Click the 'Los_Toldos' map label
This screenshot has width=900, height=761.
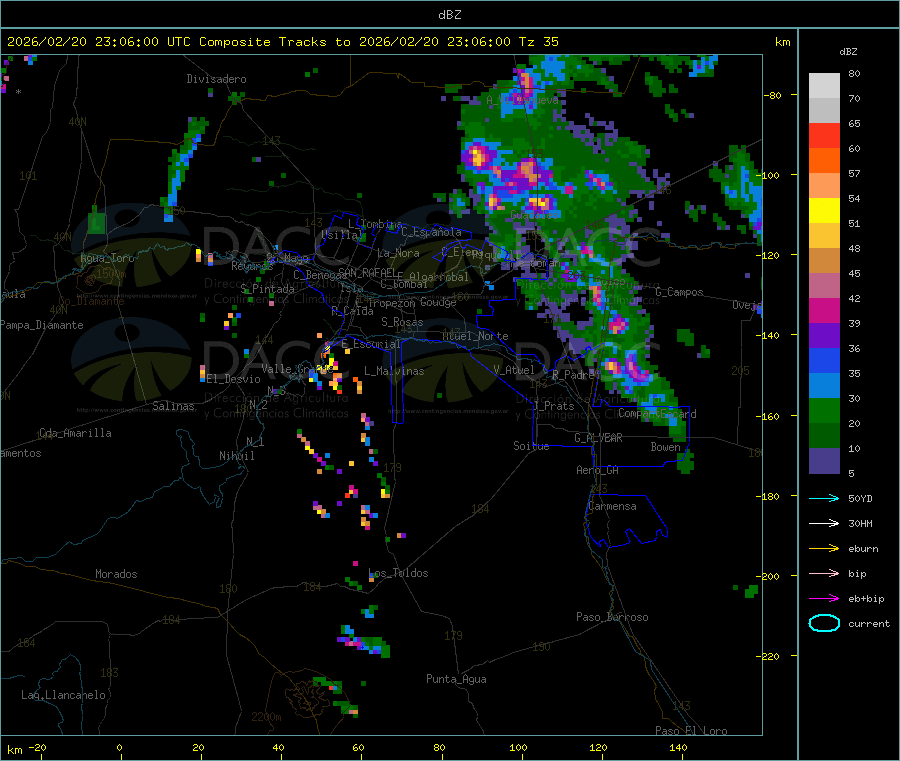[398, 573]
